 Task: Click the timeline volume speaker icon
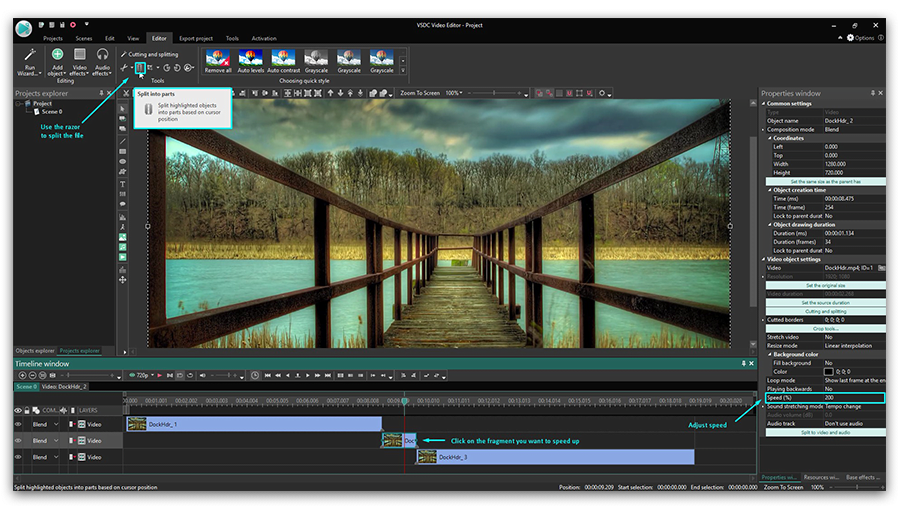tap(202, 375)
